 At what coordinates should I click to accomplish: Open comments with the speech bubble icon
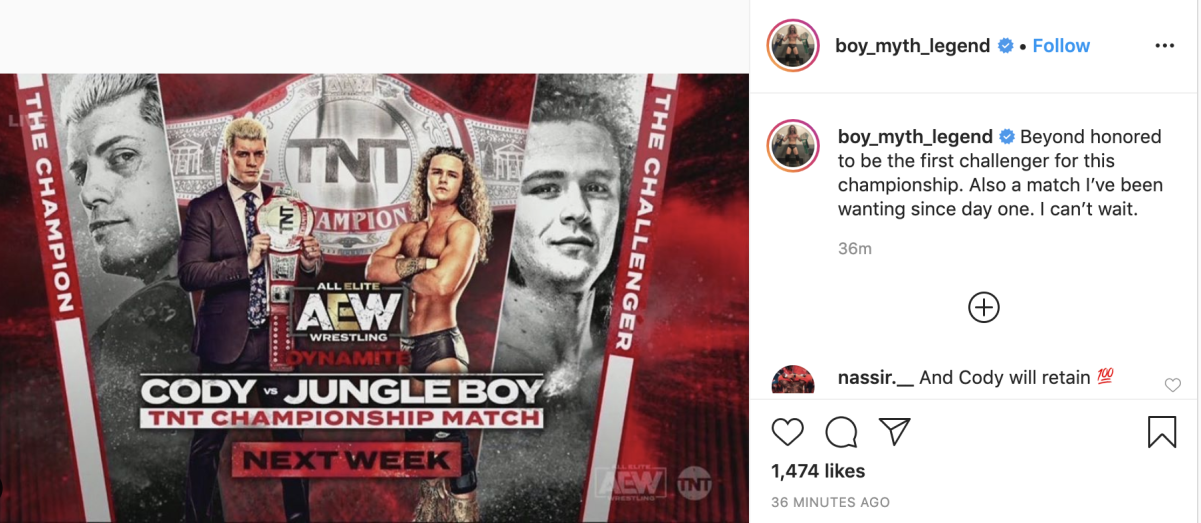click(x=841, y=432)
